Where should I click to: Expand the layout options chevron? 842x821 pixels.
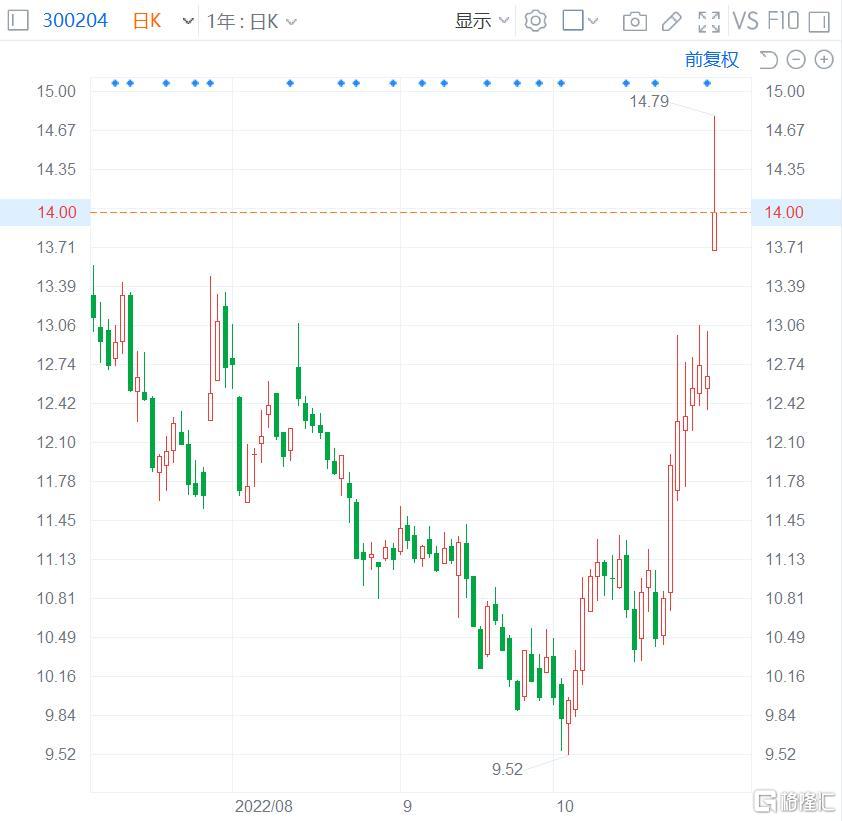[x=593, y=21]
